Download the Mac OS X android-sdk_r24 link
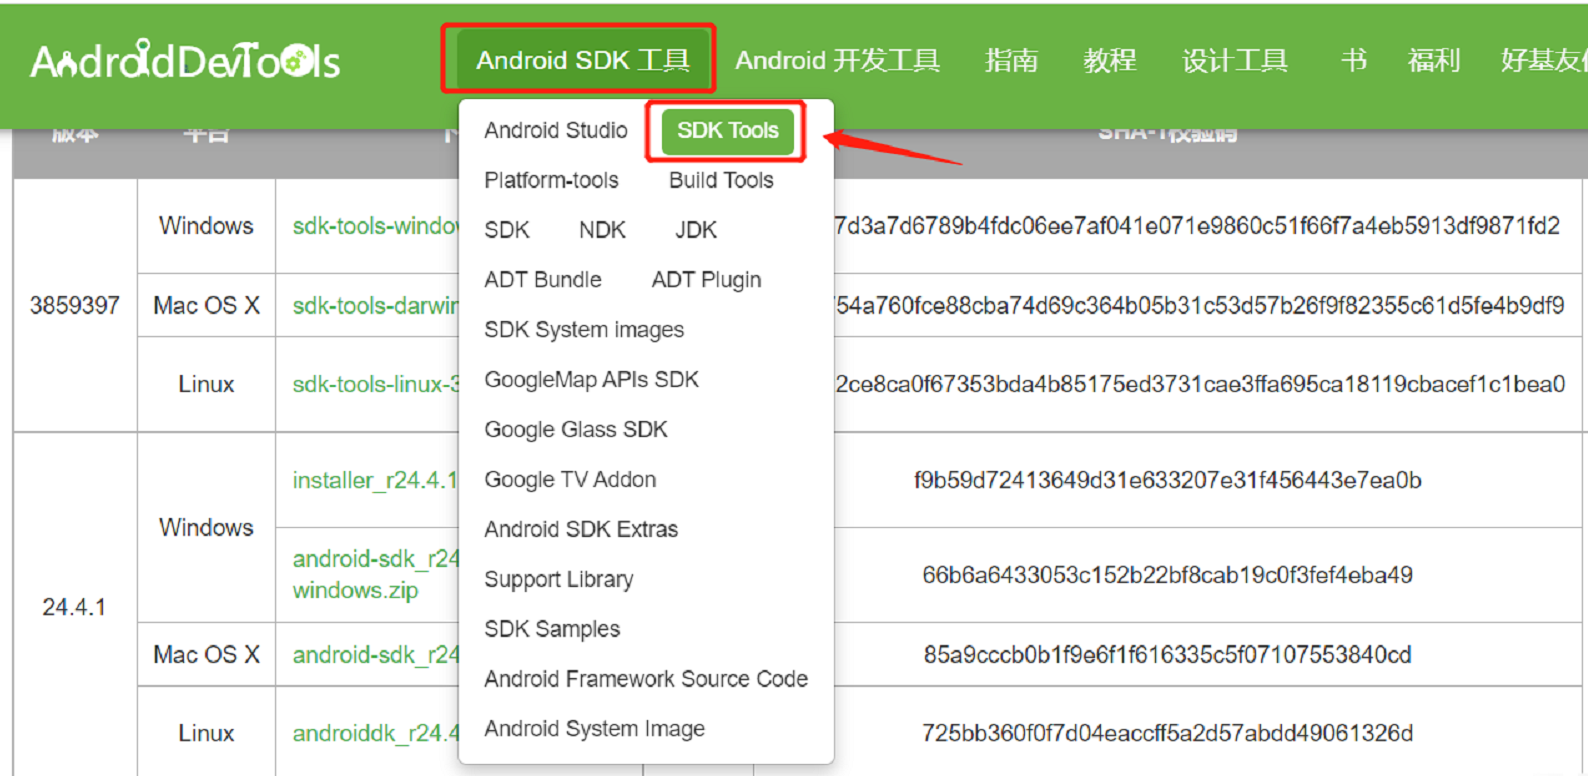Viewport: 1588px width, 776px height. (375, 655)
